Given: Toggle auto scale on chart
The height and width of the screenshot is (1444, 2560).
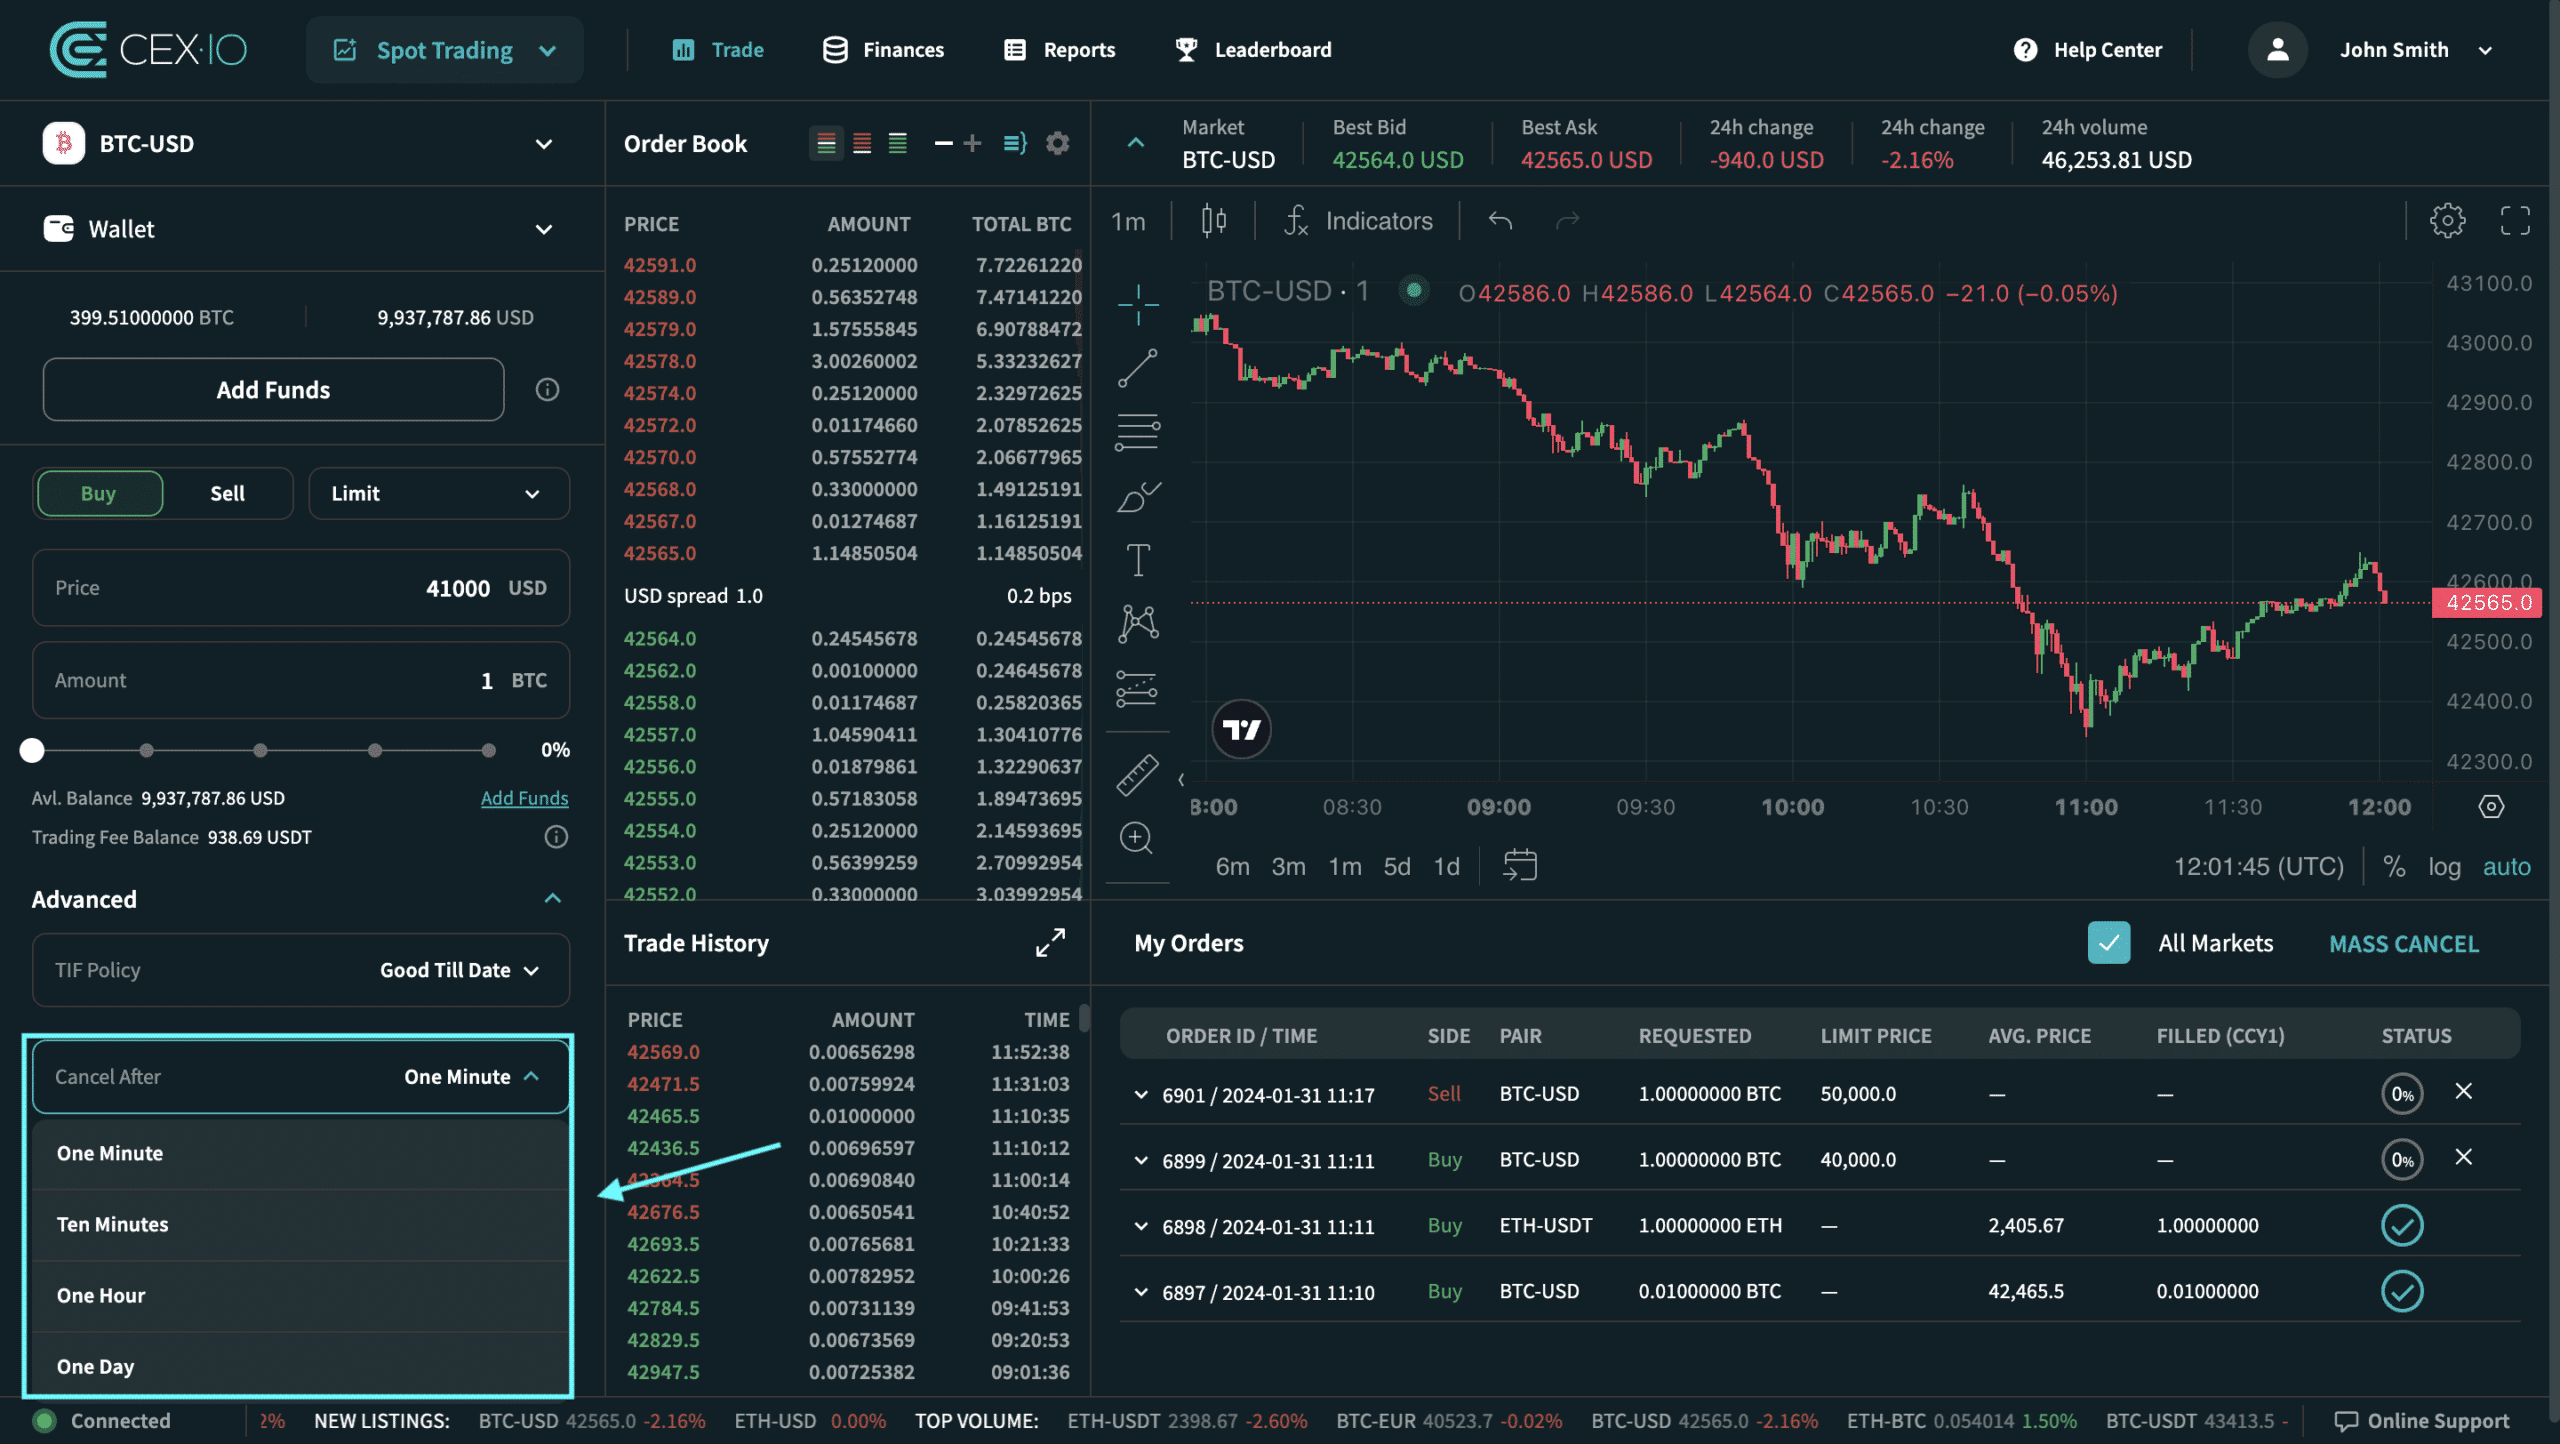Looking at the screenshot, I should click(x=2506, y=866).
